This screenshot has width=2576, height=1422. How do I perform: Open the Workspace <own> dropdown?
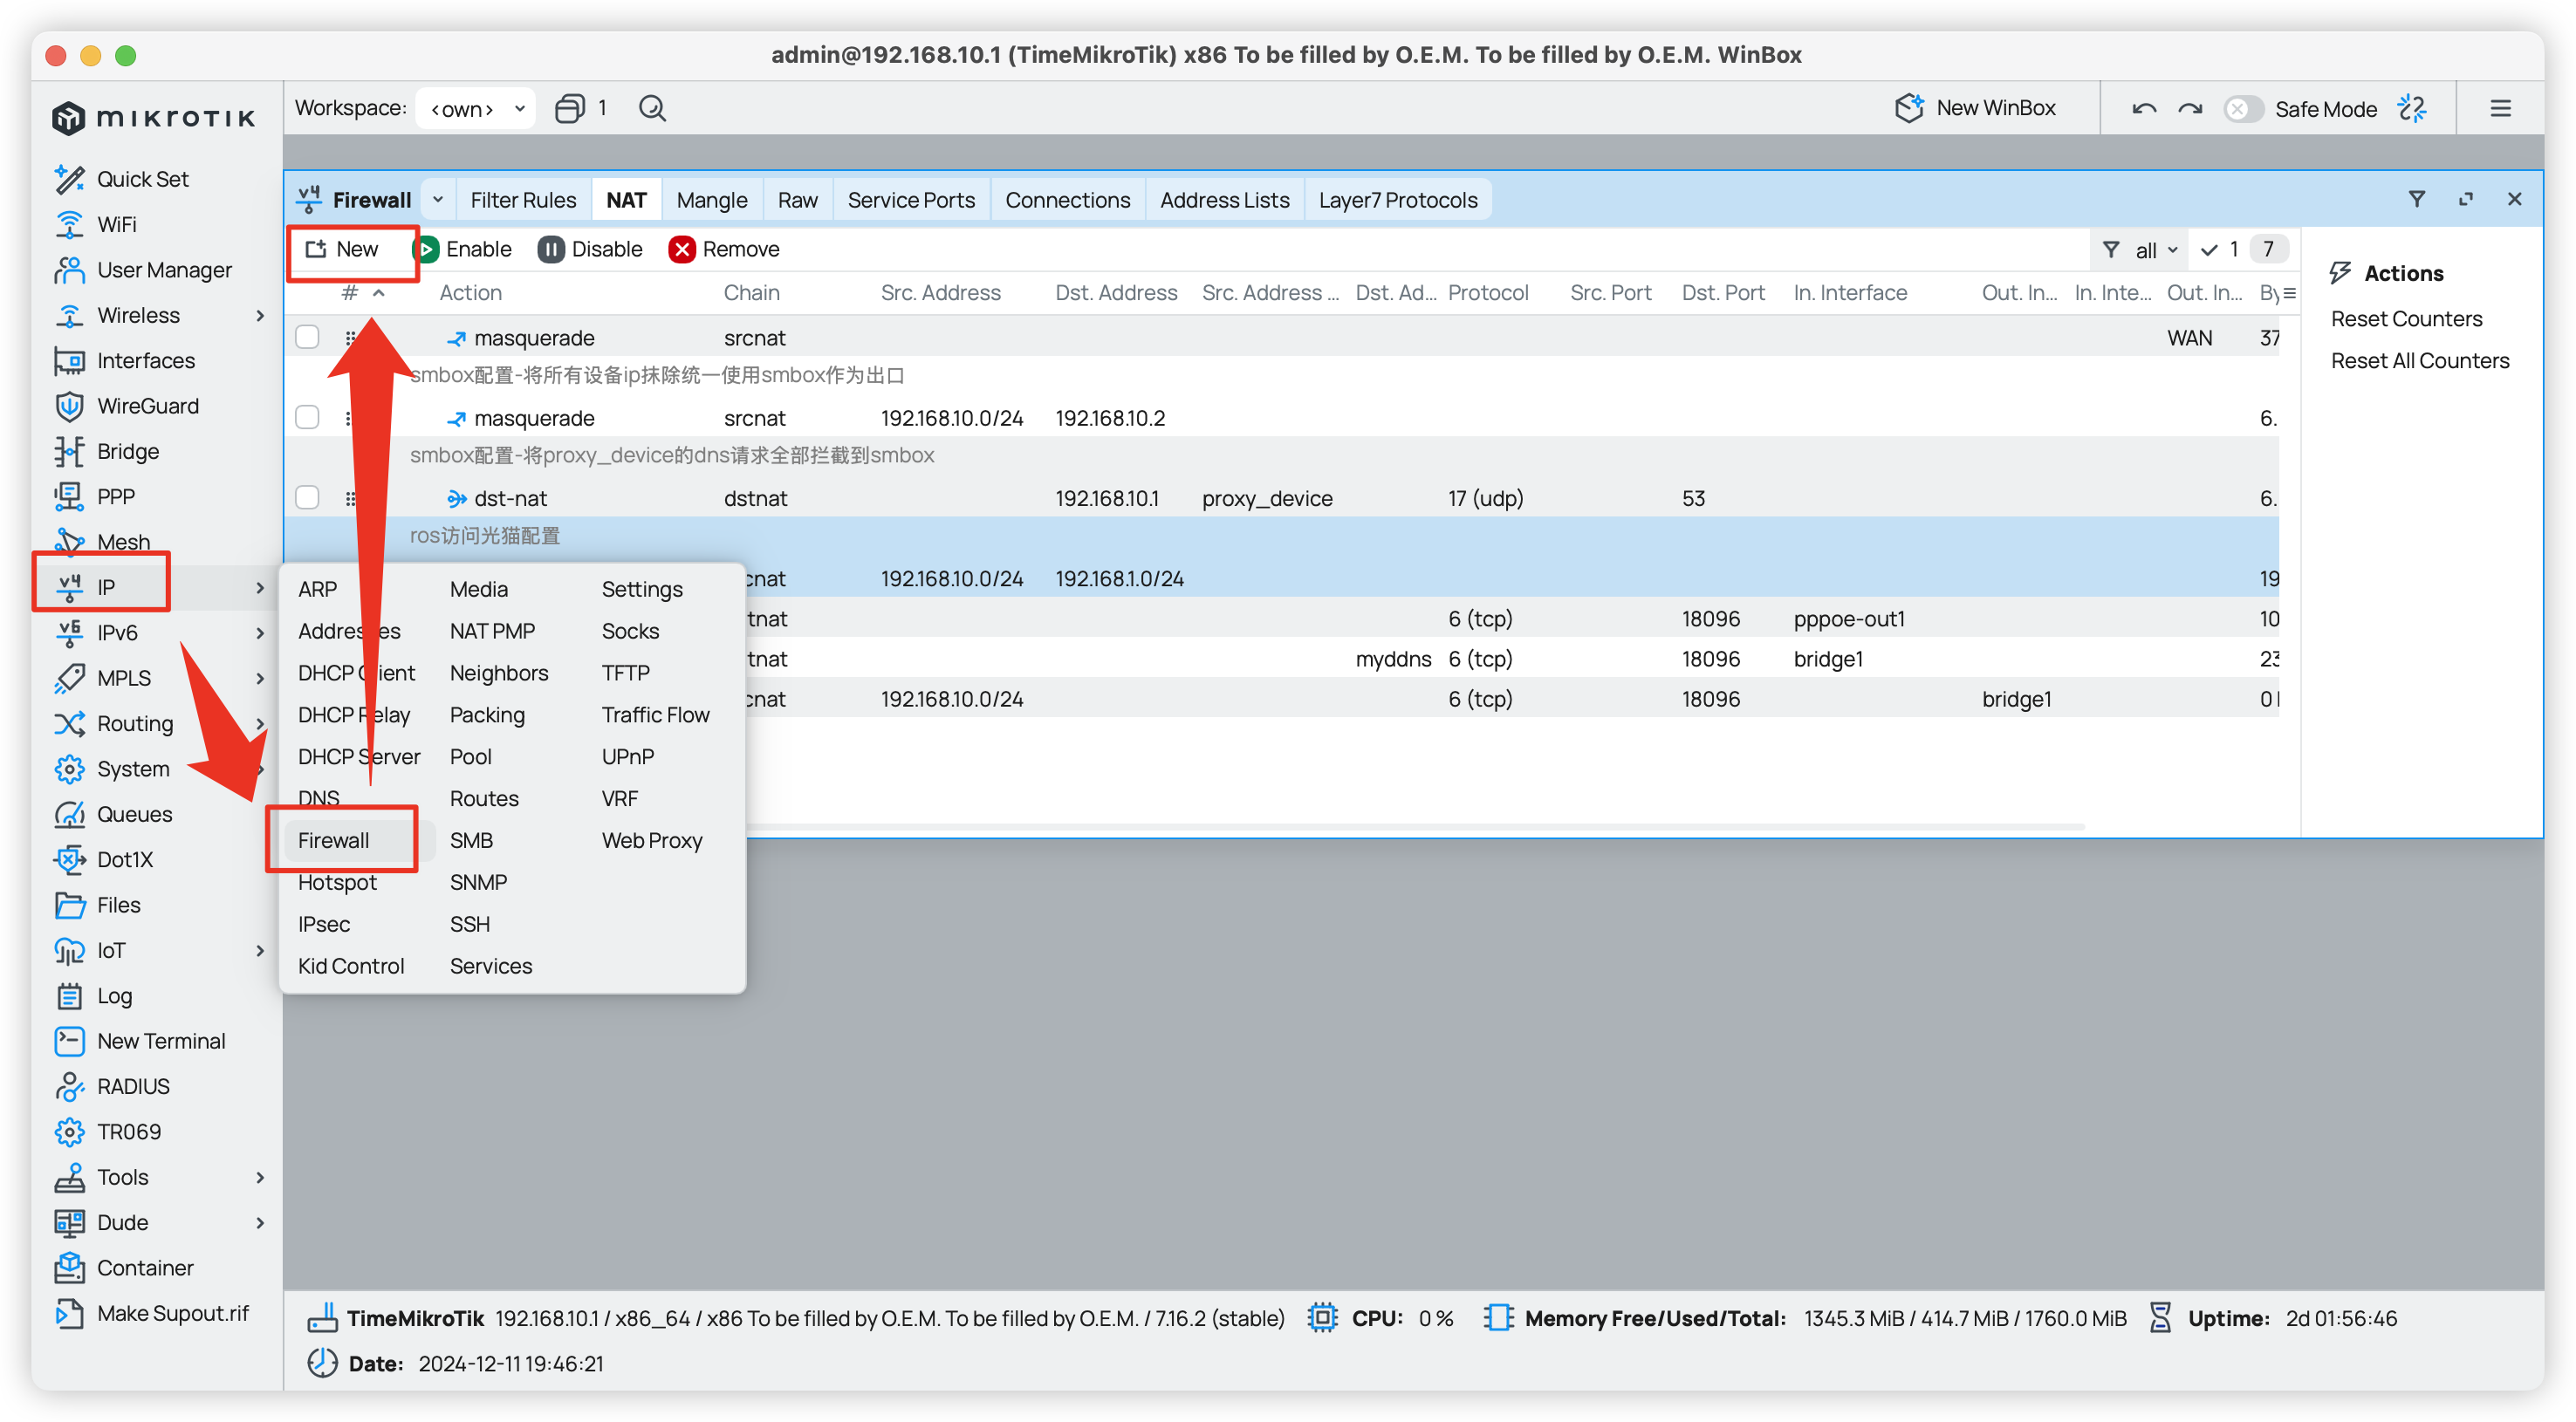click(x=476, y=108)
